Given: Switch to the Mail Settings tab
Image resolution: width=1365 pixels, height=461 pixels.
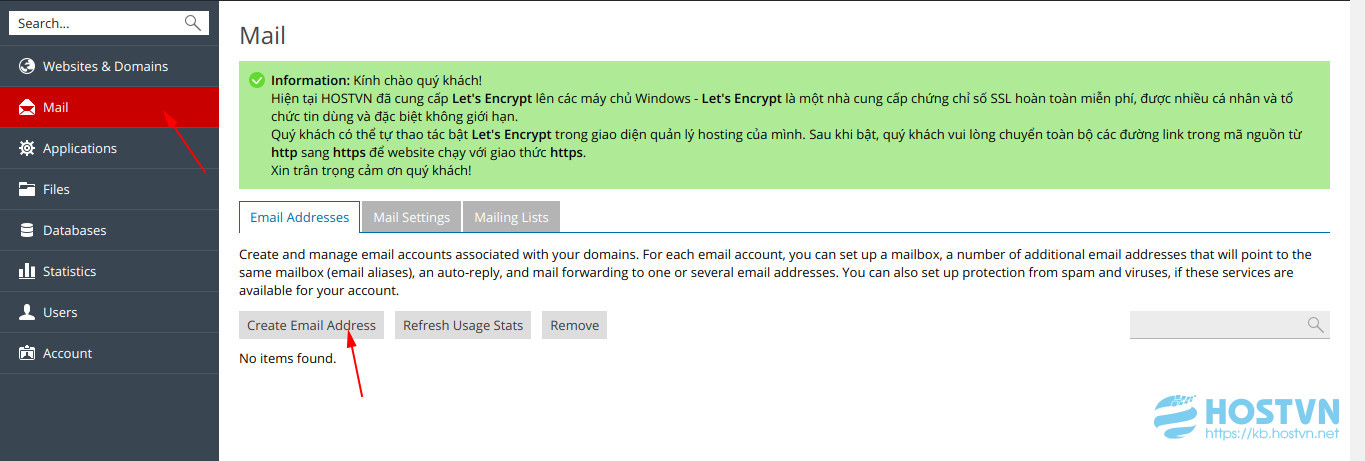Looking at the screenshot, I should pyautogui.click(x=412, y=217).
